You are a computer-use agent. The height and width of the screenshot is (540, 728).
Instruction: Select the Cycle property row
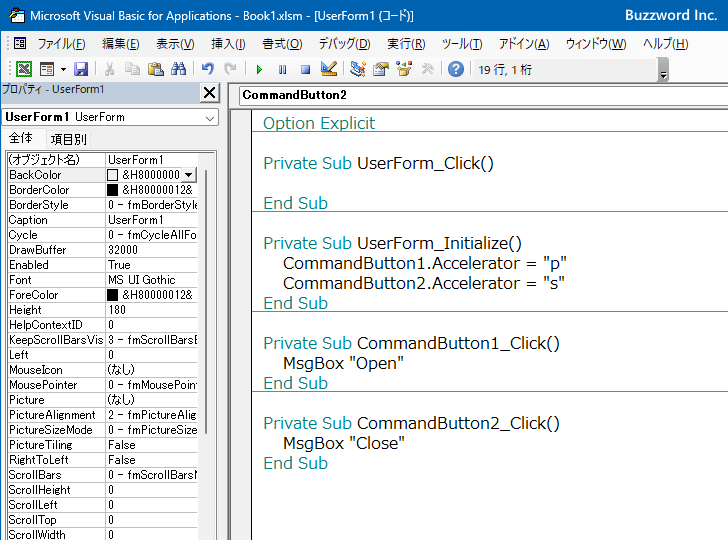(x=102, y=235)
